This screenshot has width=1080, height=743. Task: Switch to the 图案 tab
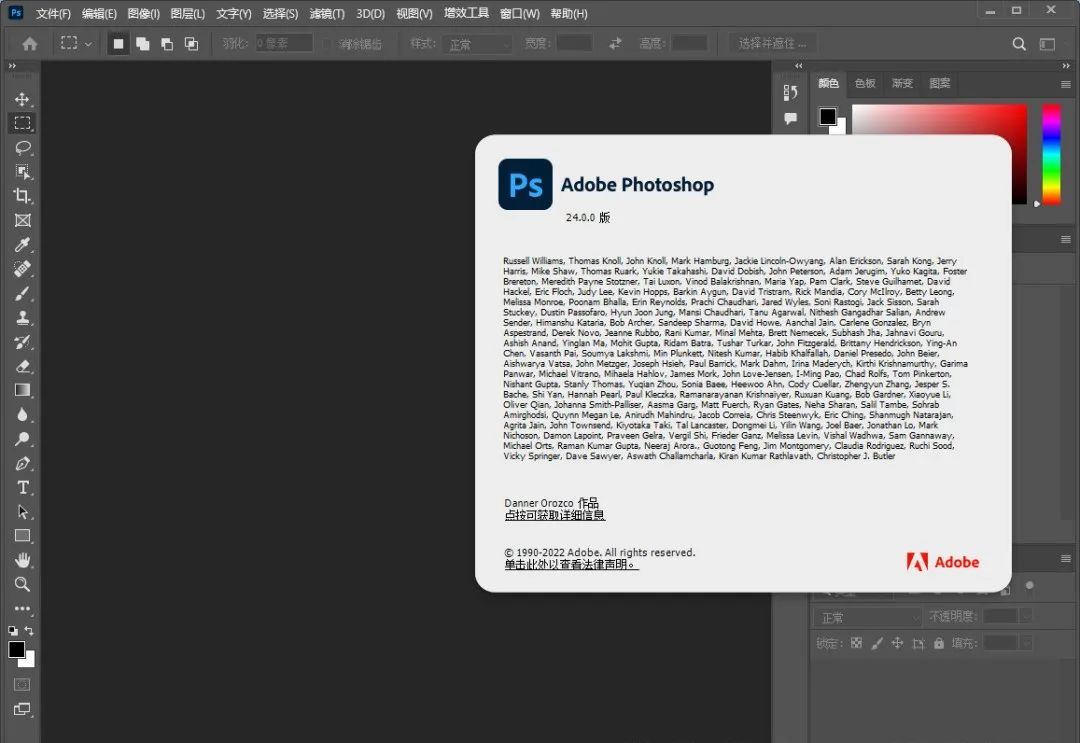click(x=939, y=83)
